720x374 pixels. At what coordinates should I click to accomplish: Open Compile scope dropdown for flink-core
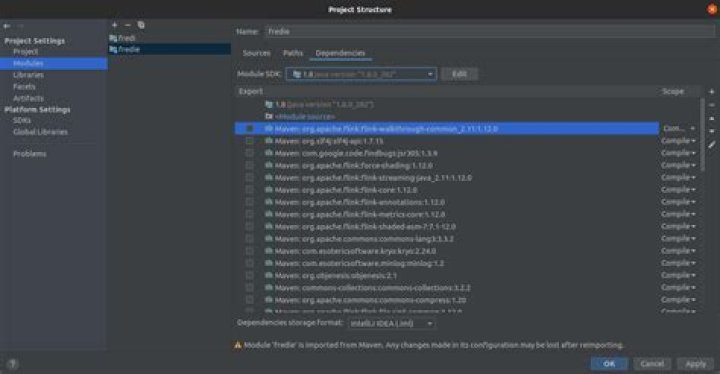pos(679,190)
